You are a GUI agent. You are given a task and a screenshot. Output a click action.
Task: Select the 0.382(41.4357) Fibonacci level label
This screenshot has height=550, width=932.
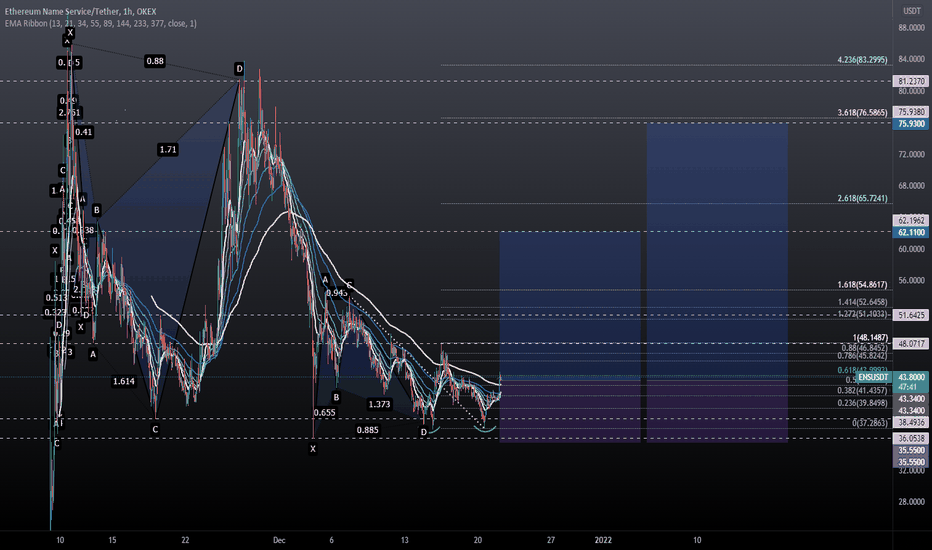pyautogui.click(x=862, y=391)
